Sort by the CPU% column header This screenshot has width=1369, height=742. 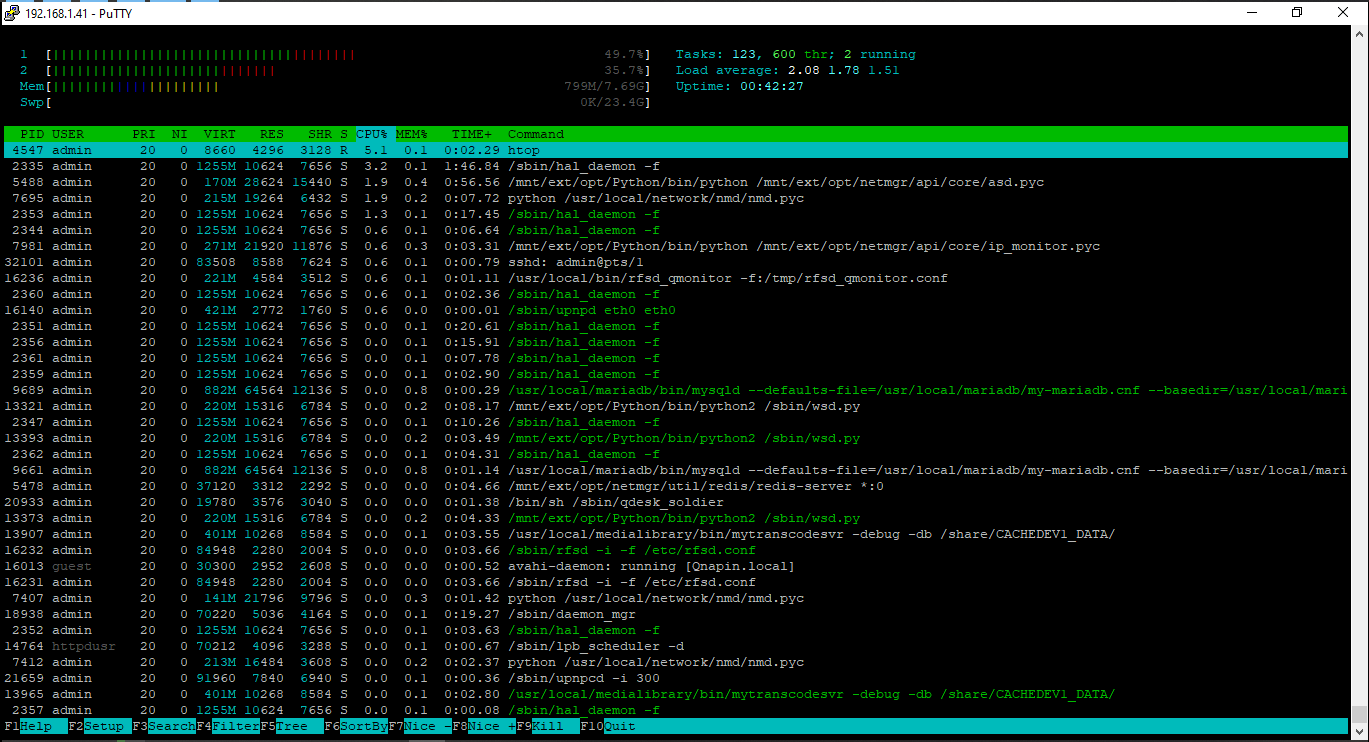click(371, 134)
